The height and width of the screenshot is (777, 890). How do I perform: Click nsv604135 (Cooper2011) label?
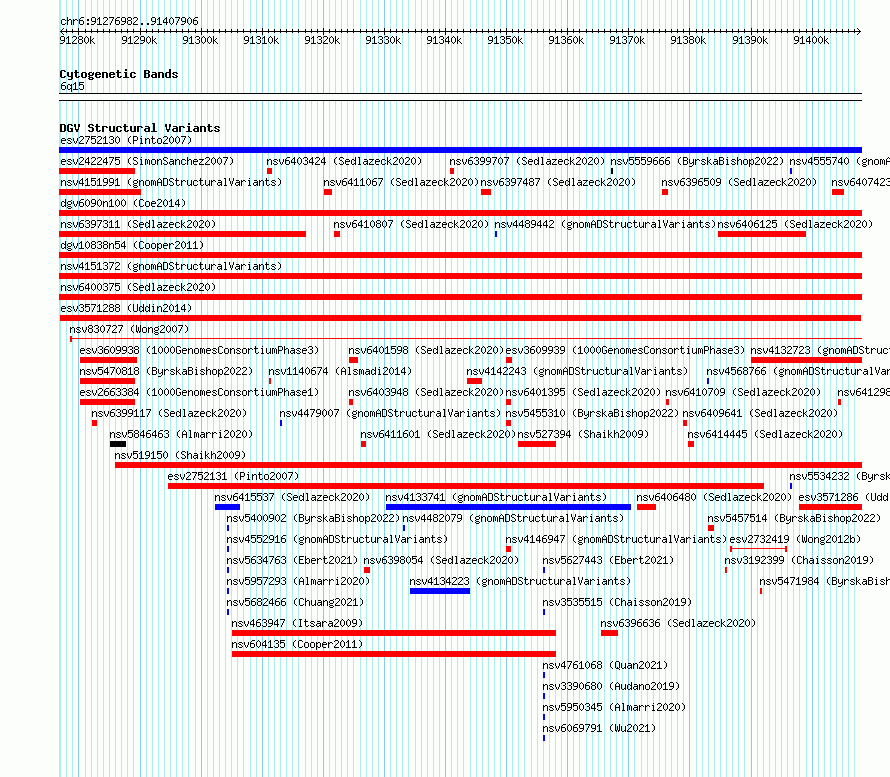pyautogui.click(x=297, y=644)
